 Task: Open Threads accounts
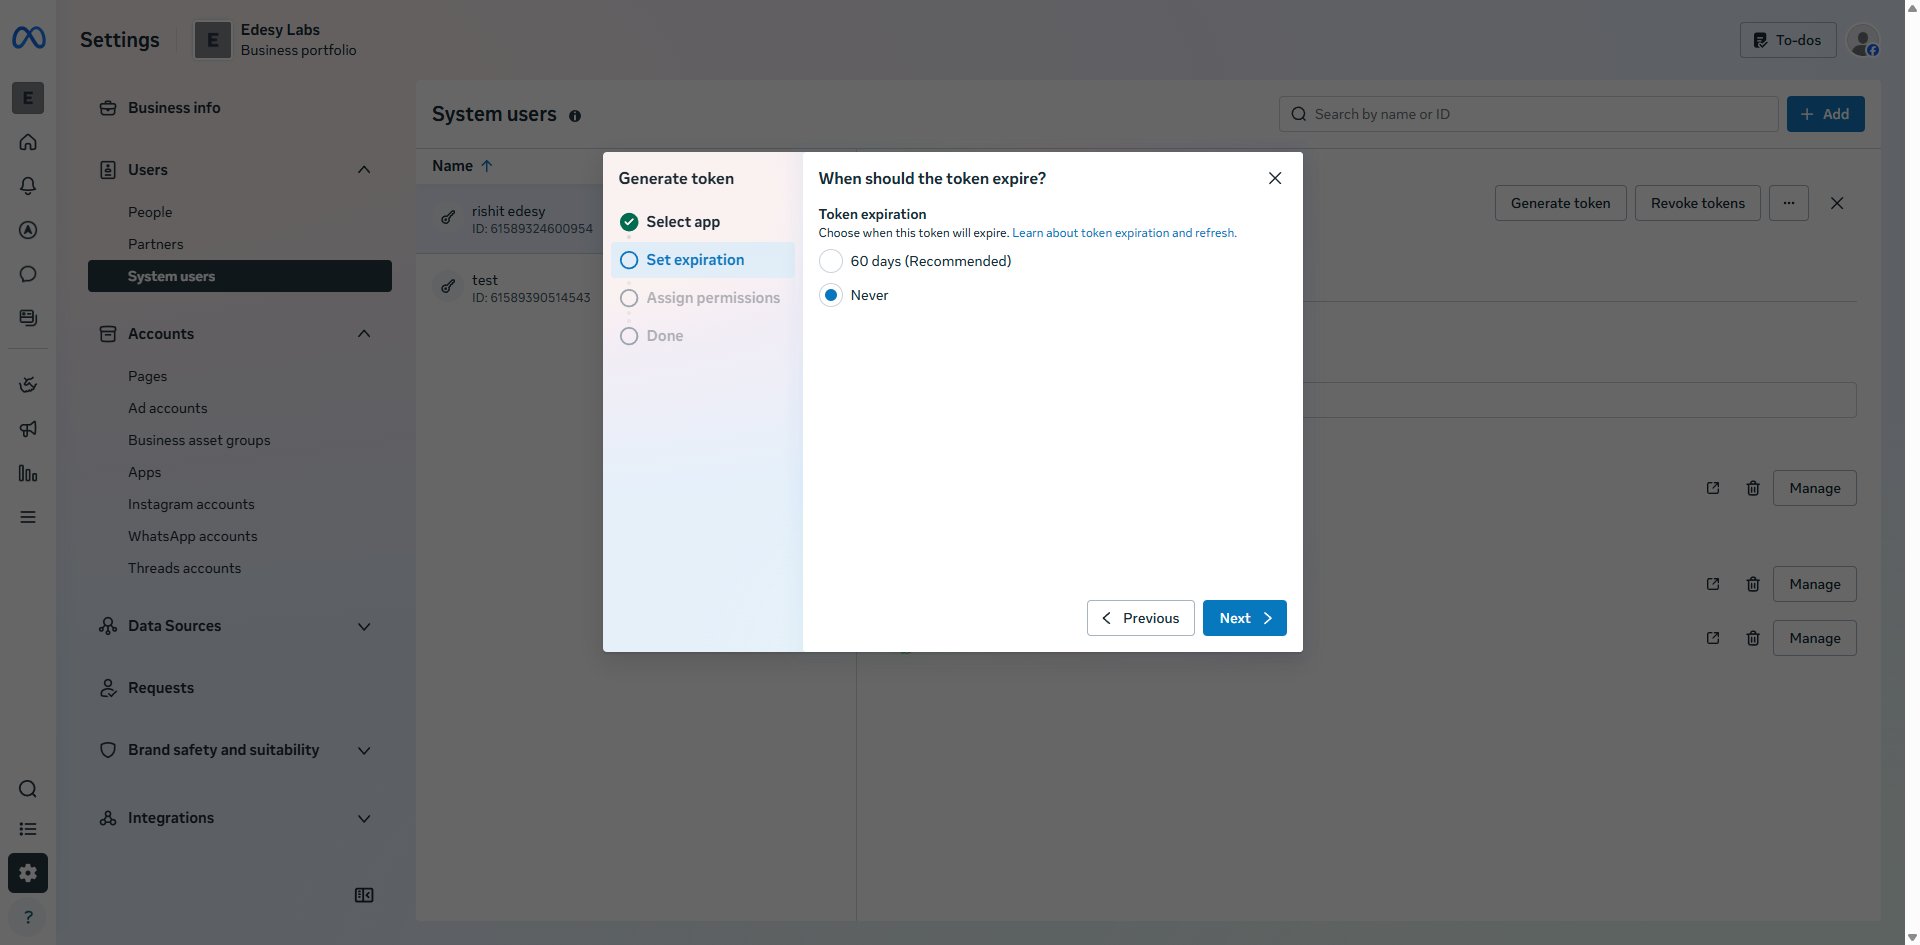(185, 568)
